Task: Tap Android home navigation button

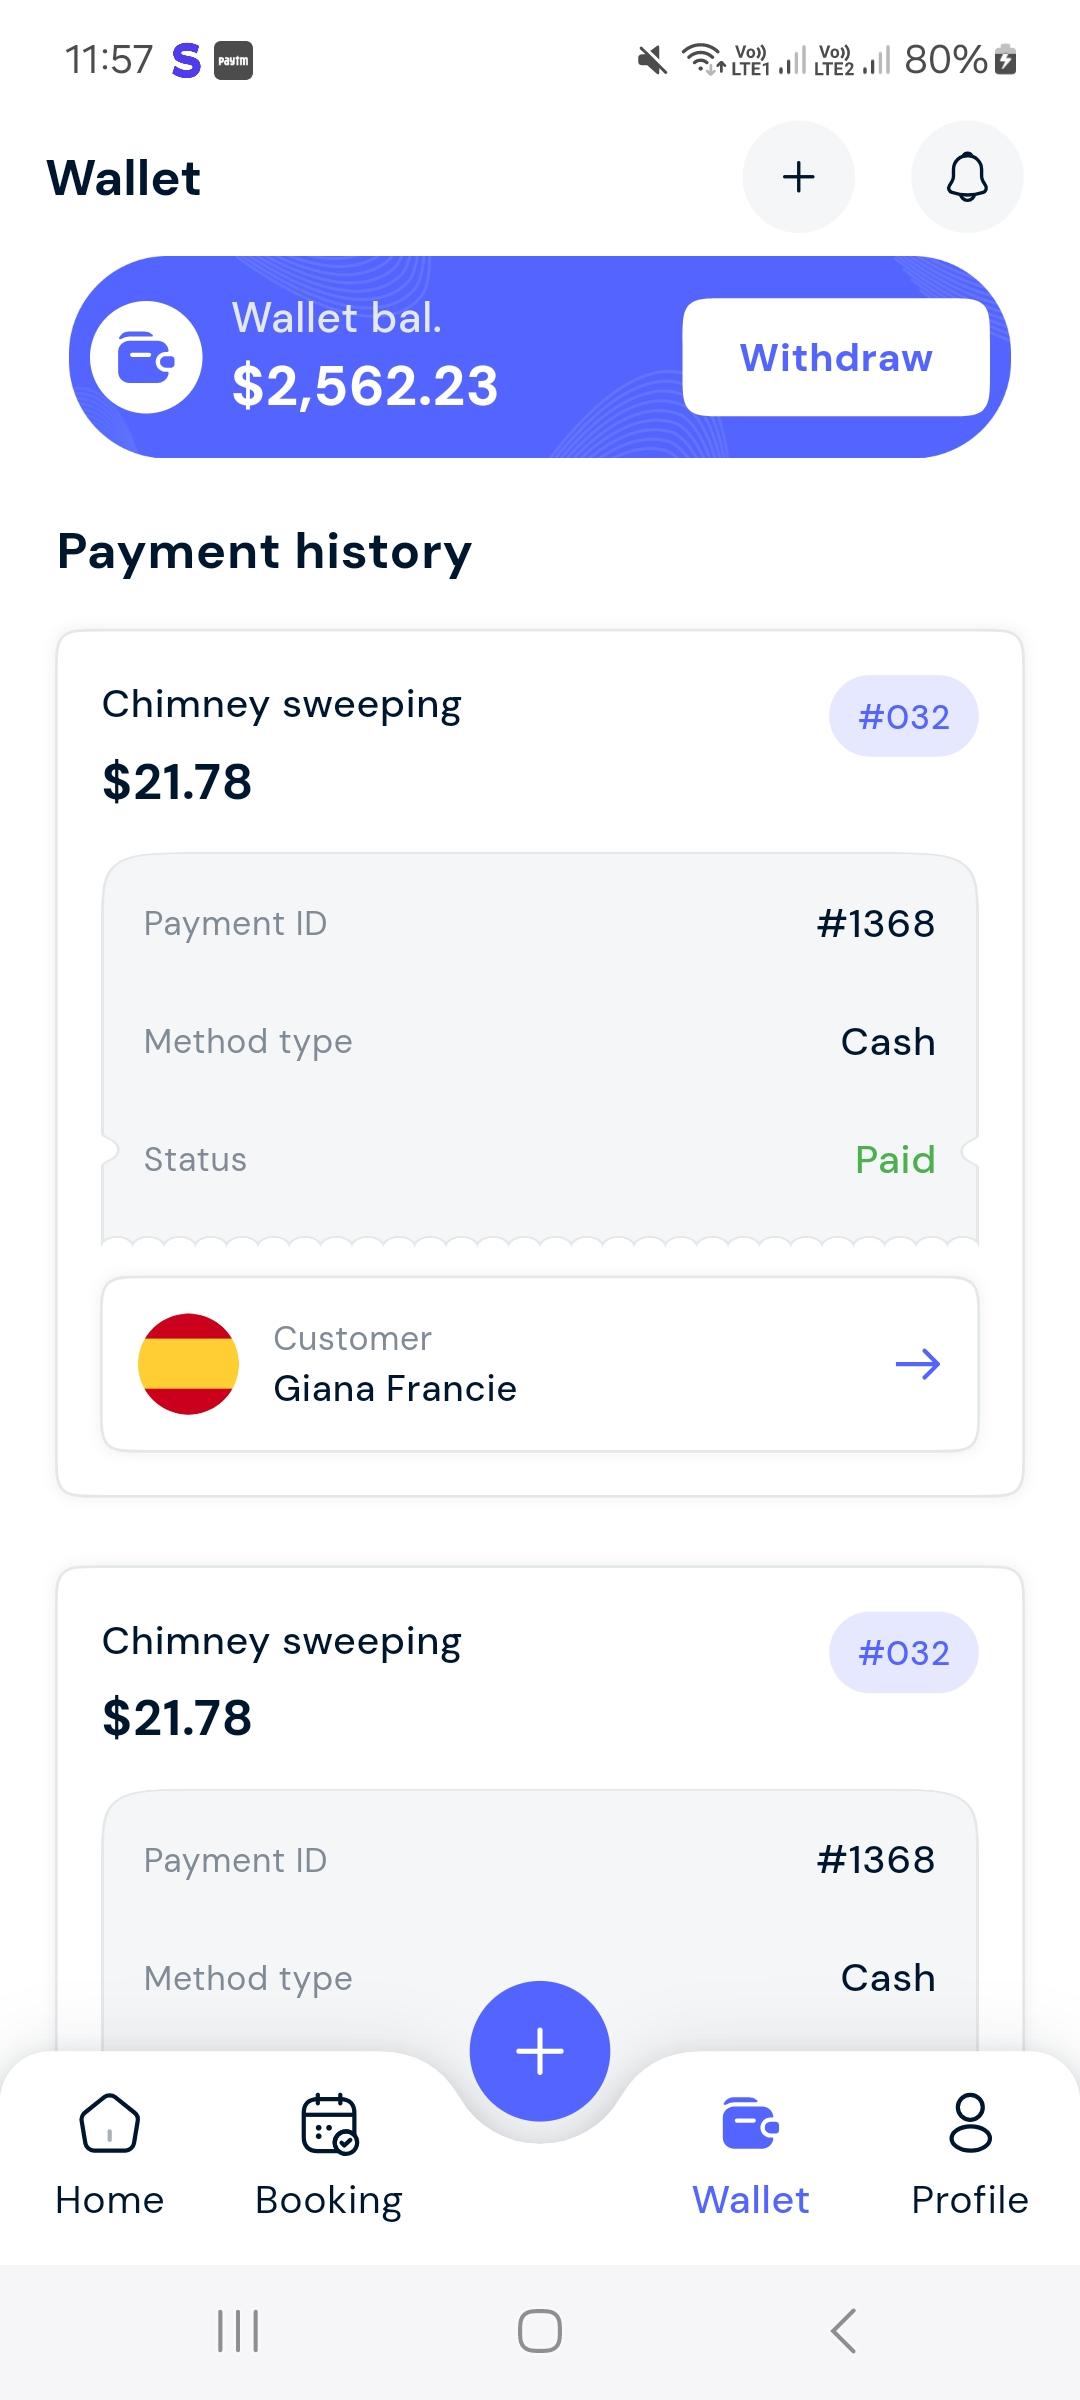Action: click(x=540, y=2332)
